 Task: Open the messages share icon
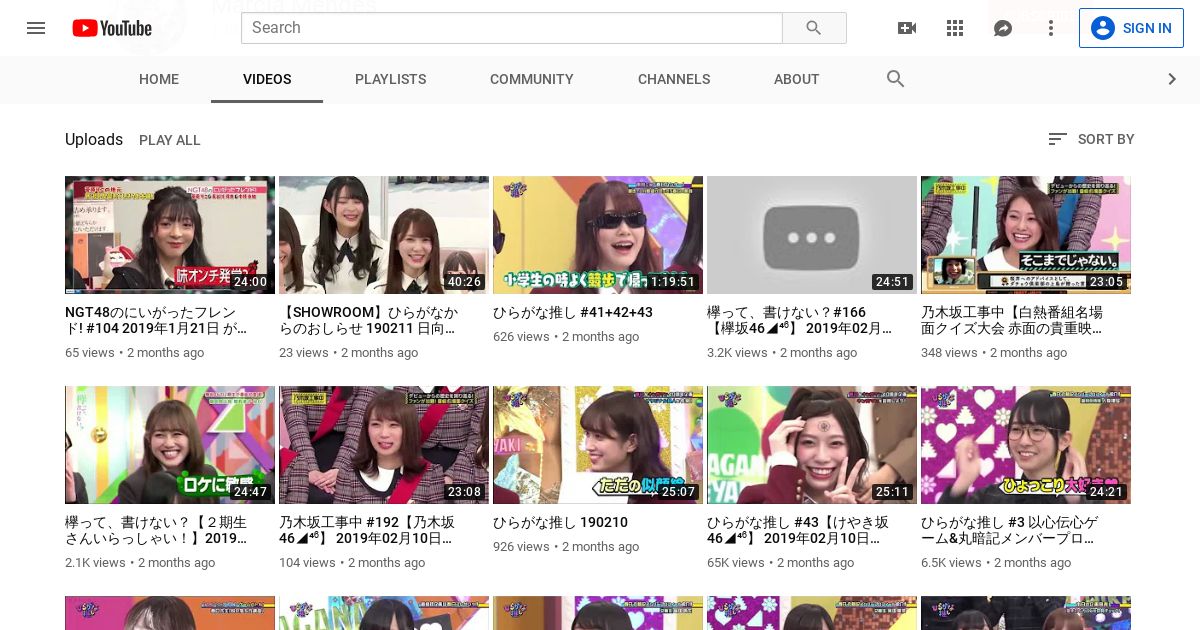(x=1003, y=28)
